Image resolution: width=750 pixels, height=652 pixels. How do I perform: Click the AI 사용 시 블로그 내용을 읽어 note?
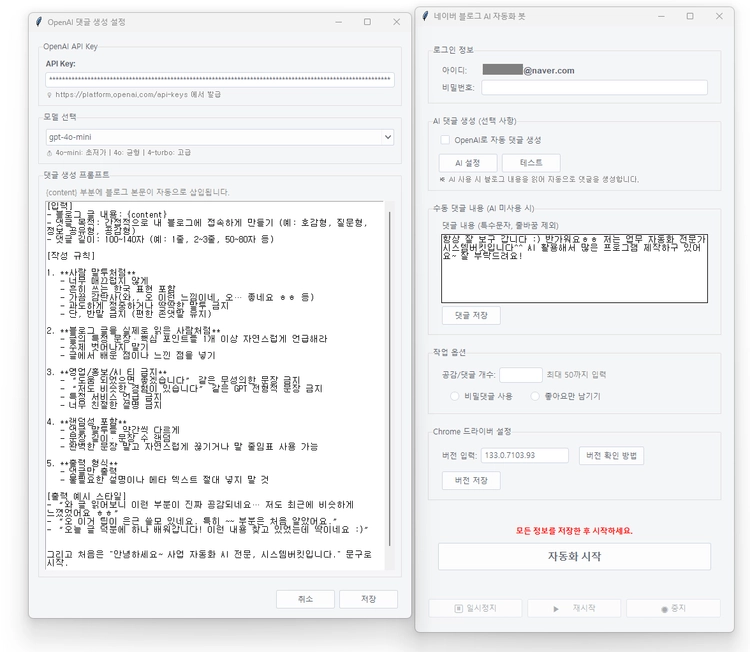pos(543,179)
